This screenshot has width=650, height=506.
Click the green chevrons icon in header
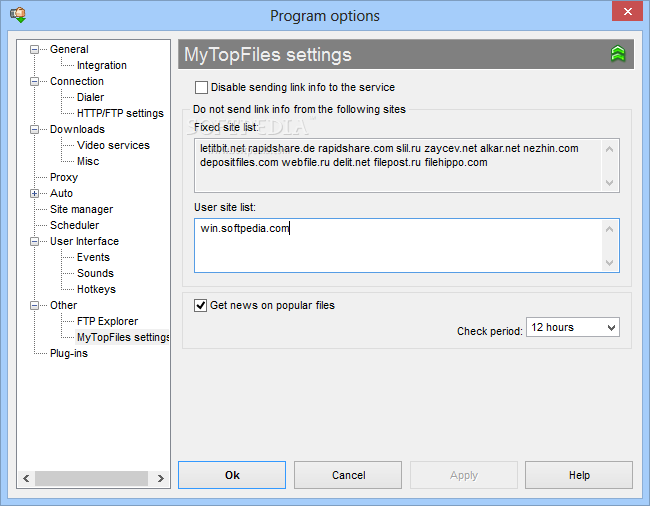click(618, 54)
